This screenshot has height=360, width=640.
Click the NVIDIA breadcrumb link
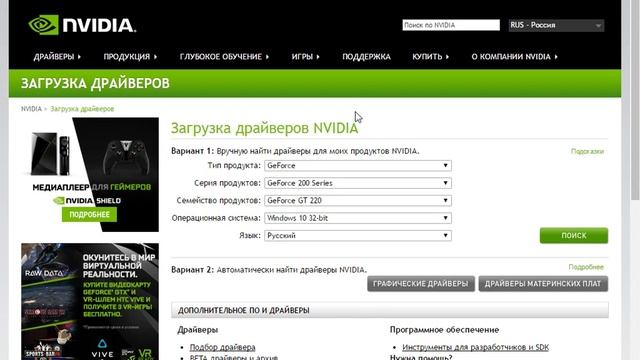coord(31,109)
